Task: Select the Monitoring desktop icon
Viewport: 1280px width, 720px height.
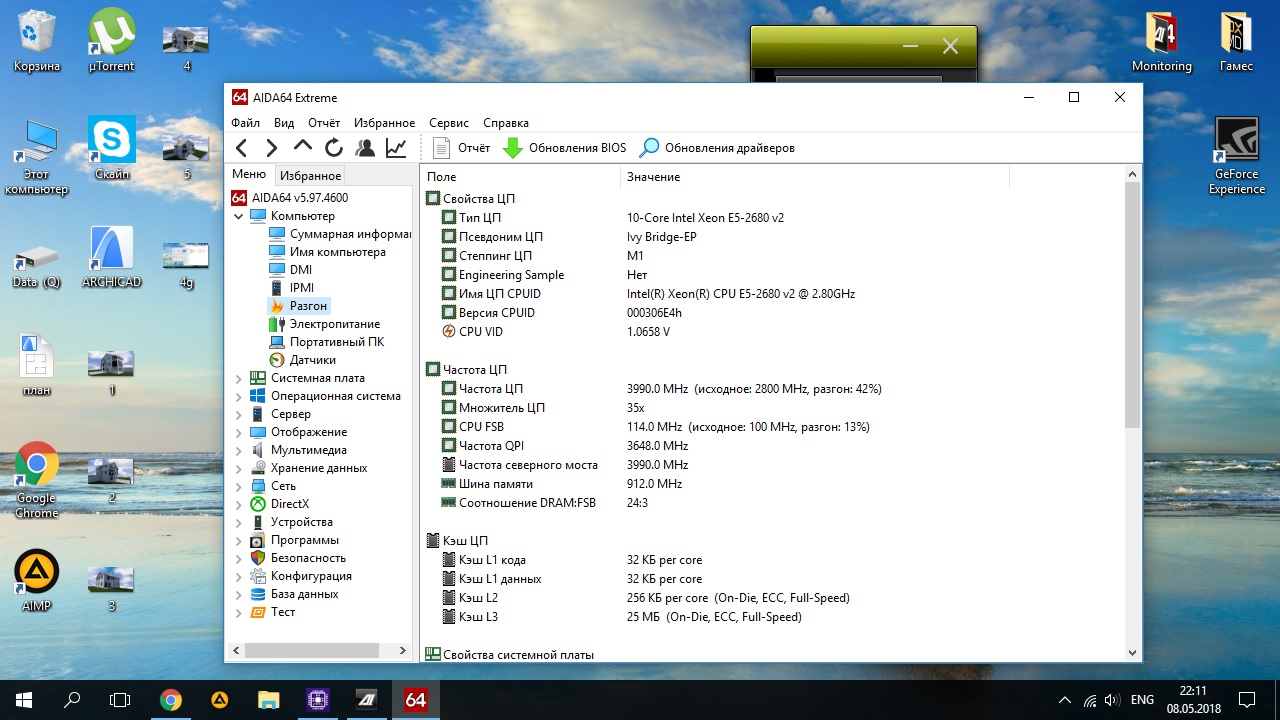Action: pyautogui.click(x=1162, y=42)
